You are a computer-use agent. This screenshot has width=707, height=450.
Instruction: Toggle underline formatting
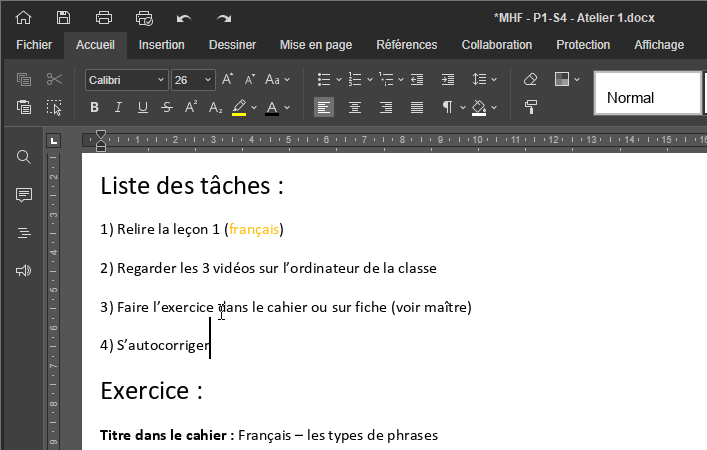coord(142,107)
